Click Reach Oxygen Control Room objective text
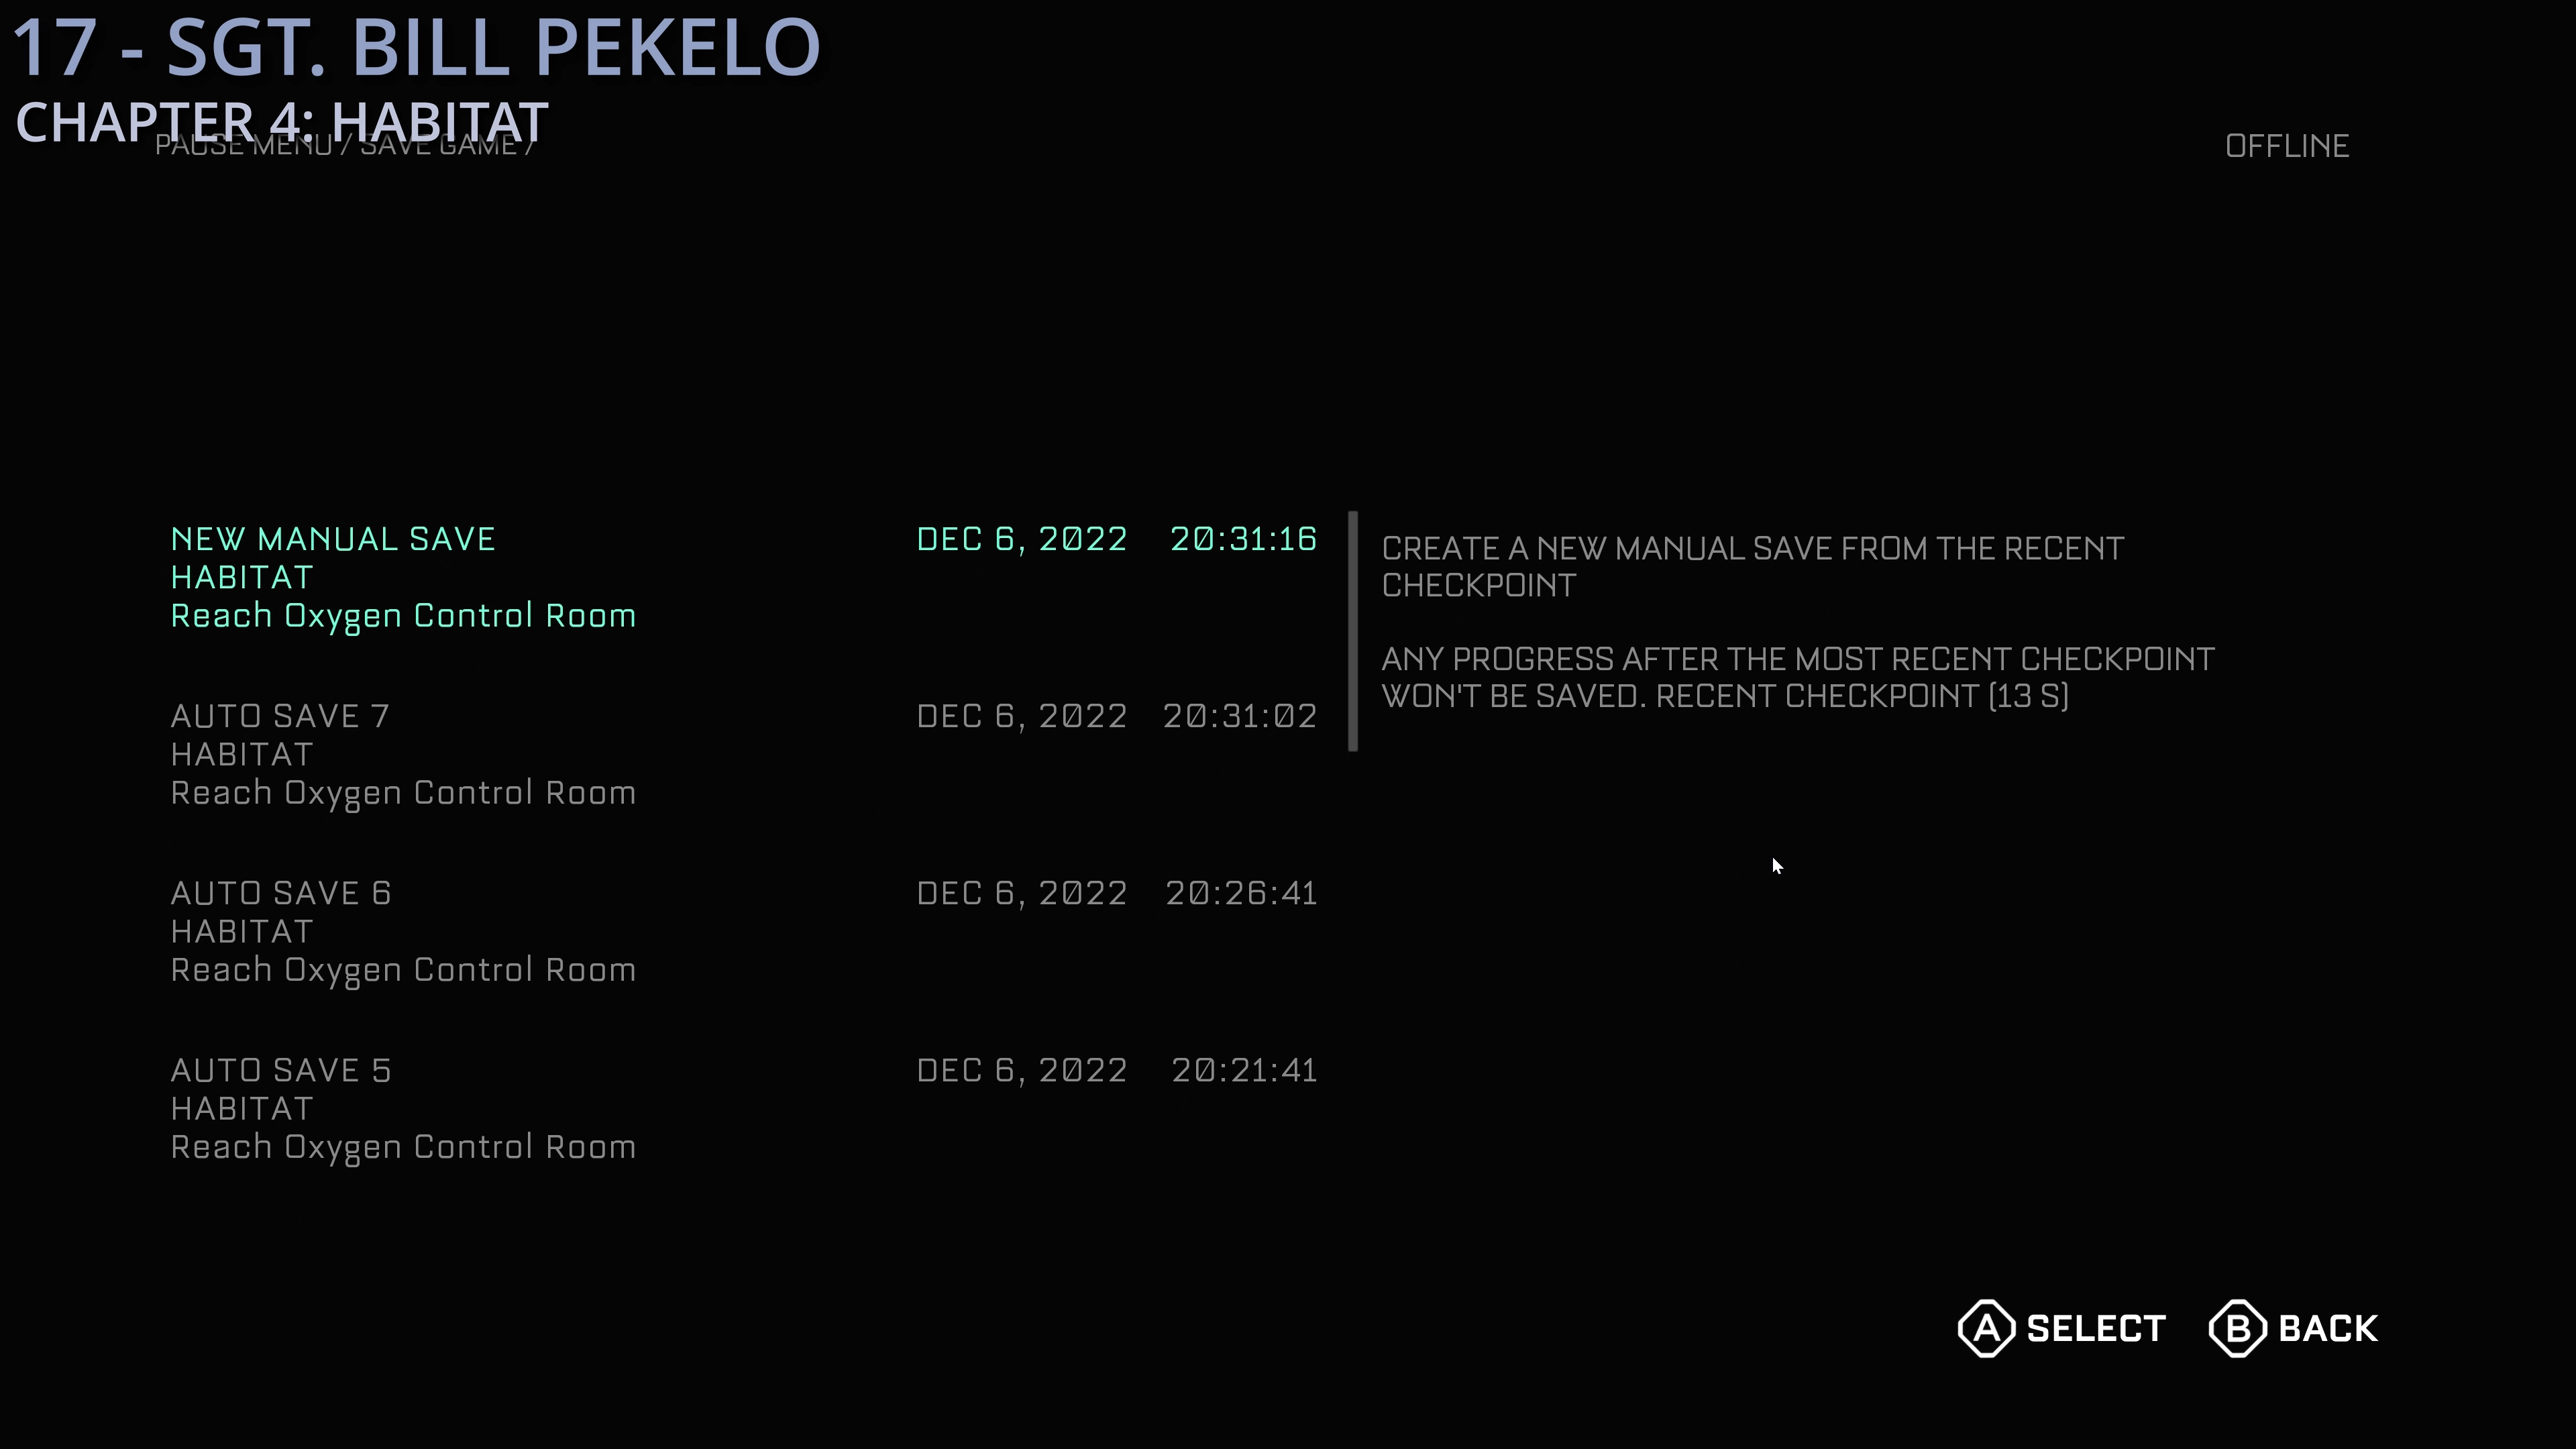 pos(404,615)
